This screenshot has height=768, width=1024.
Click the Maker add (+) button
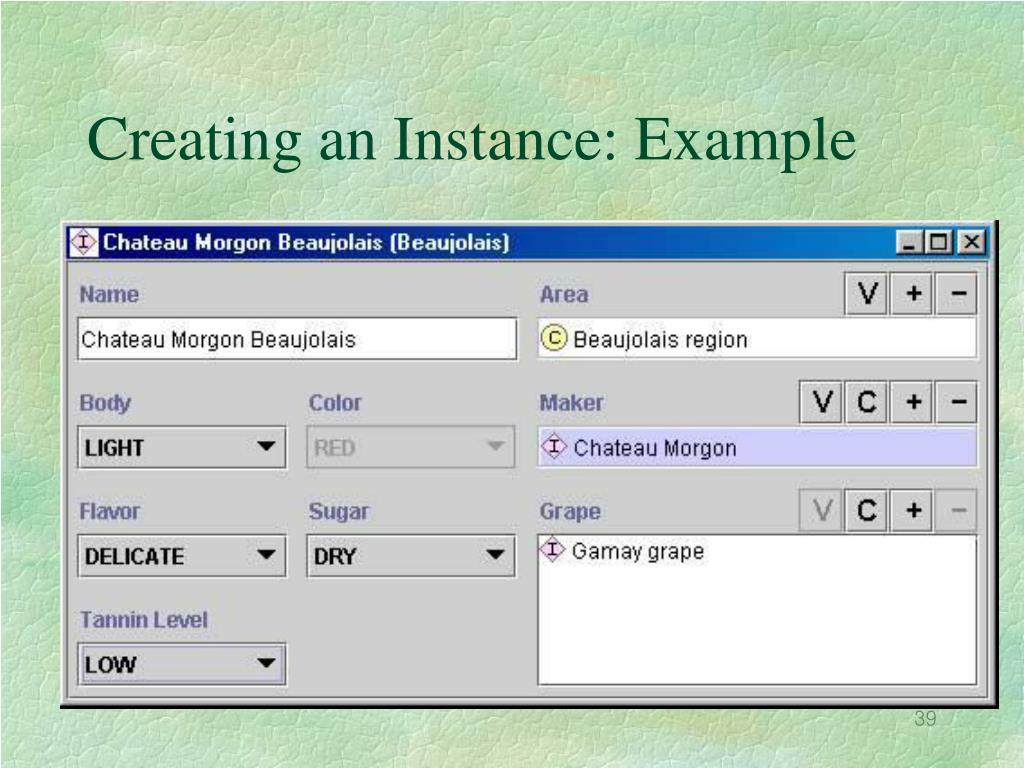pos(913,402)
